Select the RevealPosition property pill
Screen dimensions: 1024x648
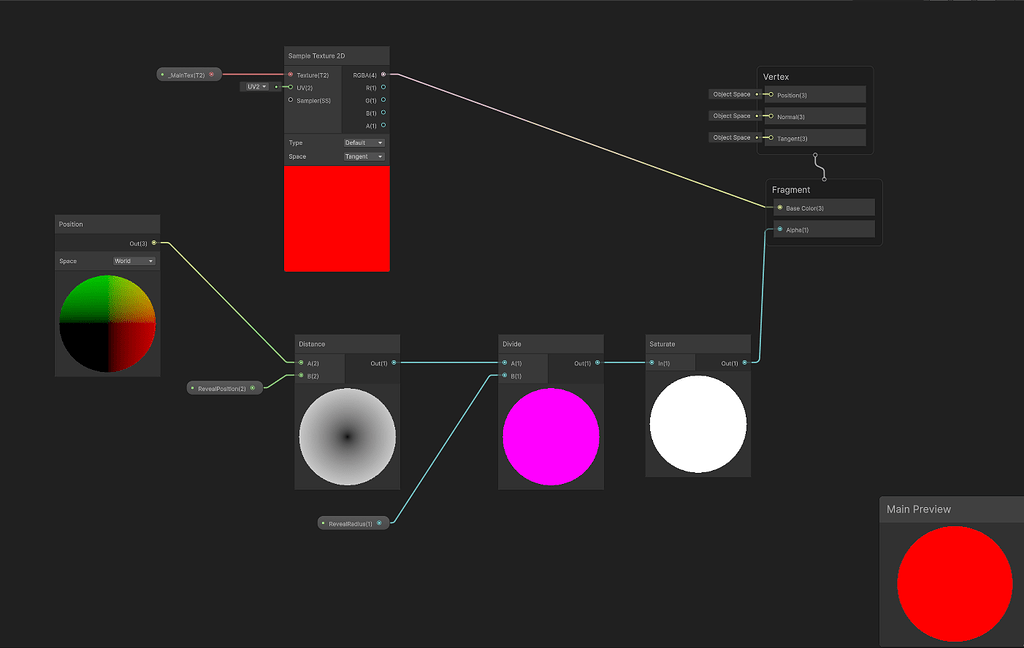(x=224, y=387)
